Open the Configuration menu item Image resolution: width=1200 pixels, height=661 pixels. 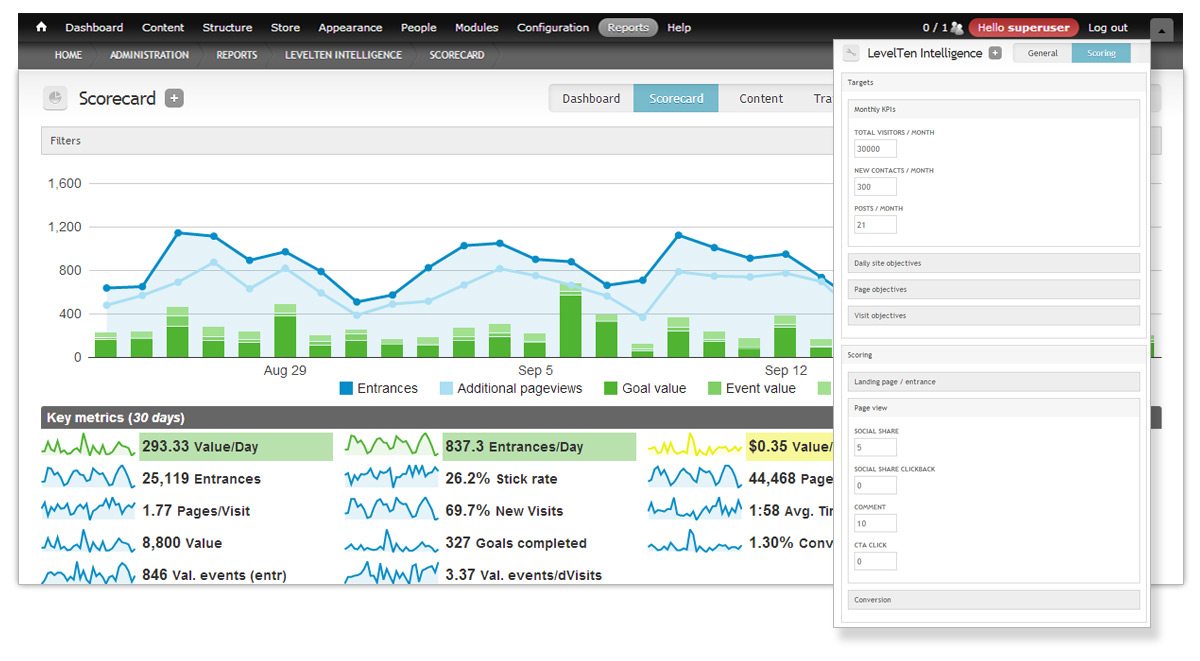[x=553, y=28]
